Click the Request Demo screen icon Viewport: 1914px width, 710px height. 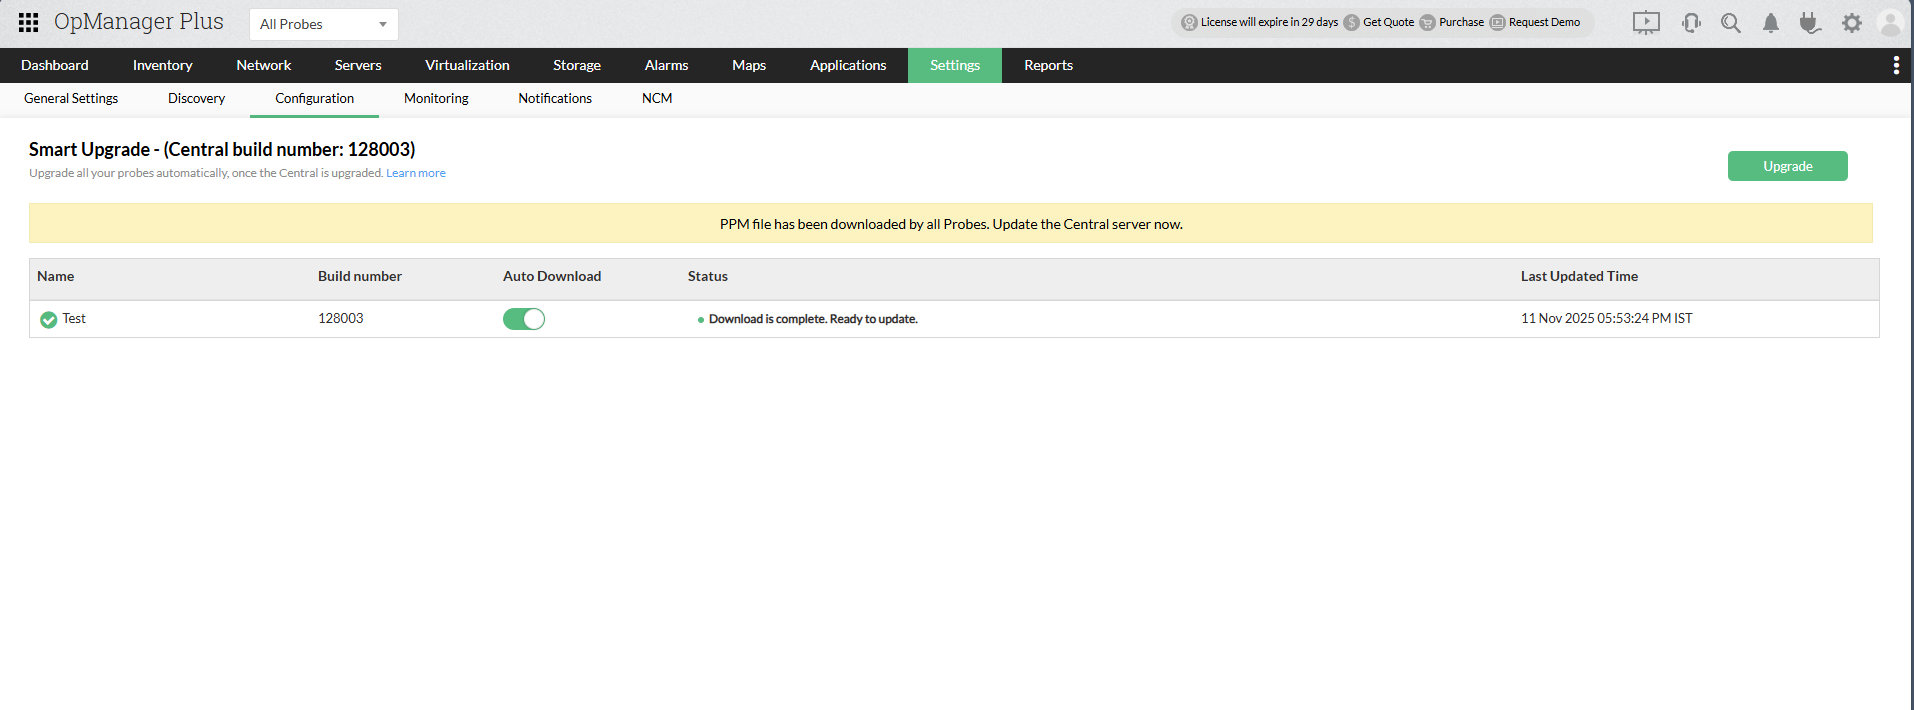pos(1497,22)
